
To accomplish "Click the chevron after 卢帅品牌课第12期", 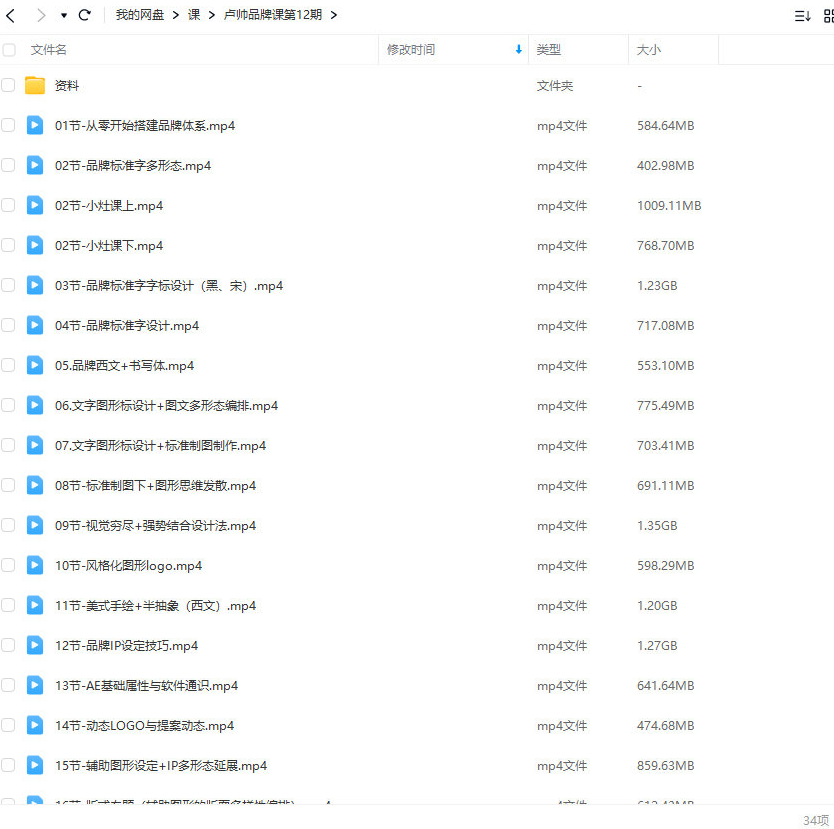I will [x=334, y=15].
